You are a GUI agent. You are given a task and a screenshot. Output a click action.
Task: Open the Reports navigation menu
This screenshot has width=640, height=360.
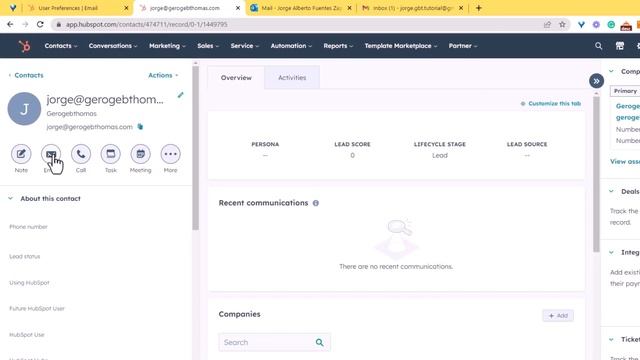338,46
